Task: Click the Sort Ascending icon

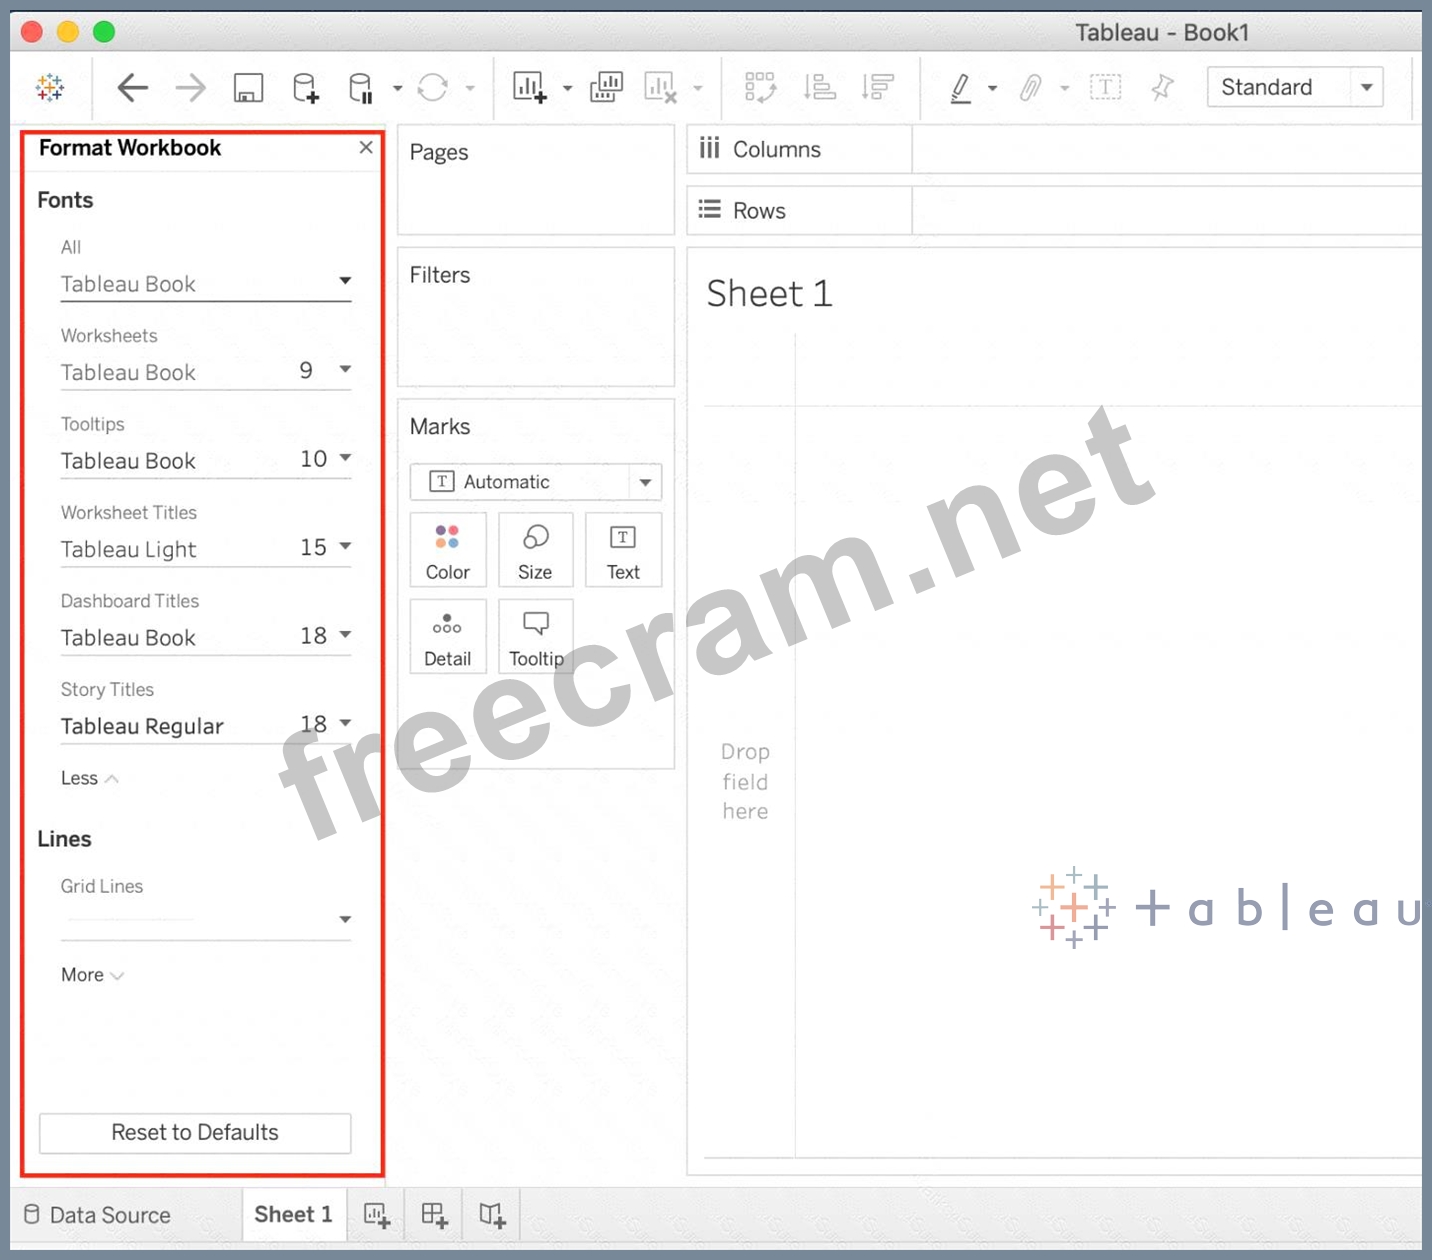Action: pos(819,88)
